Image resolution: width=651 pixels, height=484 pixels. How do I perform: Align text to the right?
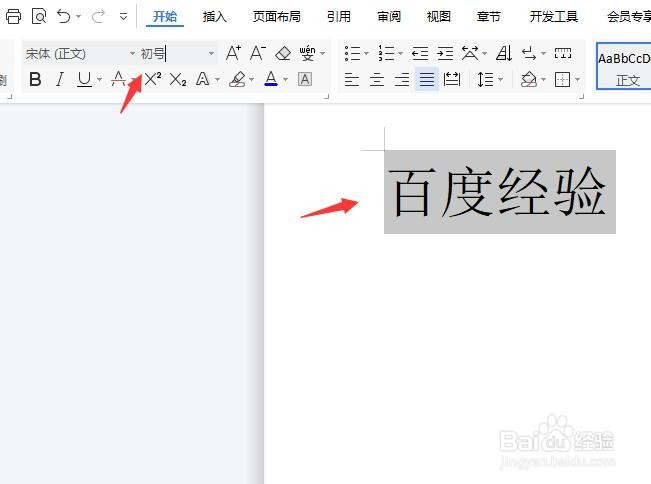click(402, 79)
